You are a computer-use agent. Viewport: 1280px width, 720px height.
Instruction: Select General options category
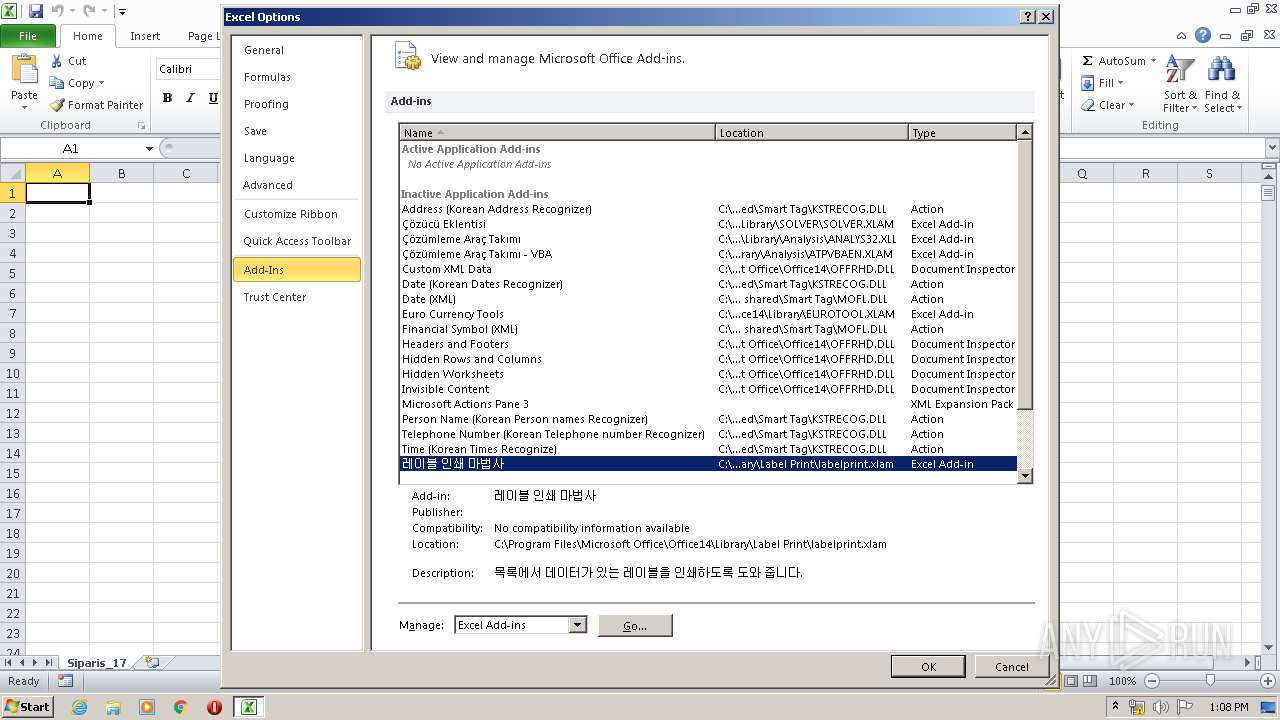[x=296, y=50]
